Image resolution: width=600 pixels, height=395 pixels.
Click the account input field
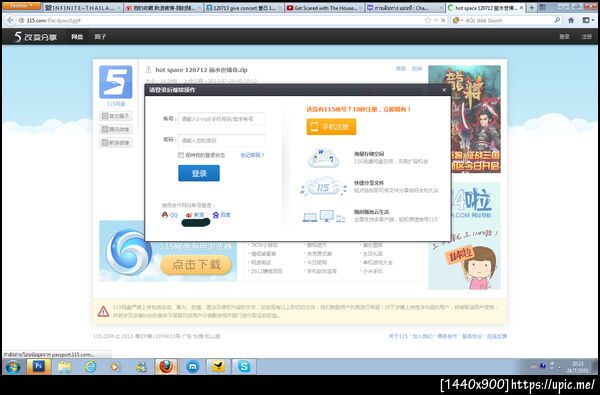[x=222, y=119]
